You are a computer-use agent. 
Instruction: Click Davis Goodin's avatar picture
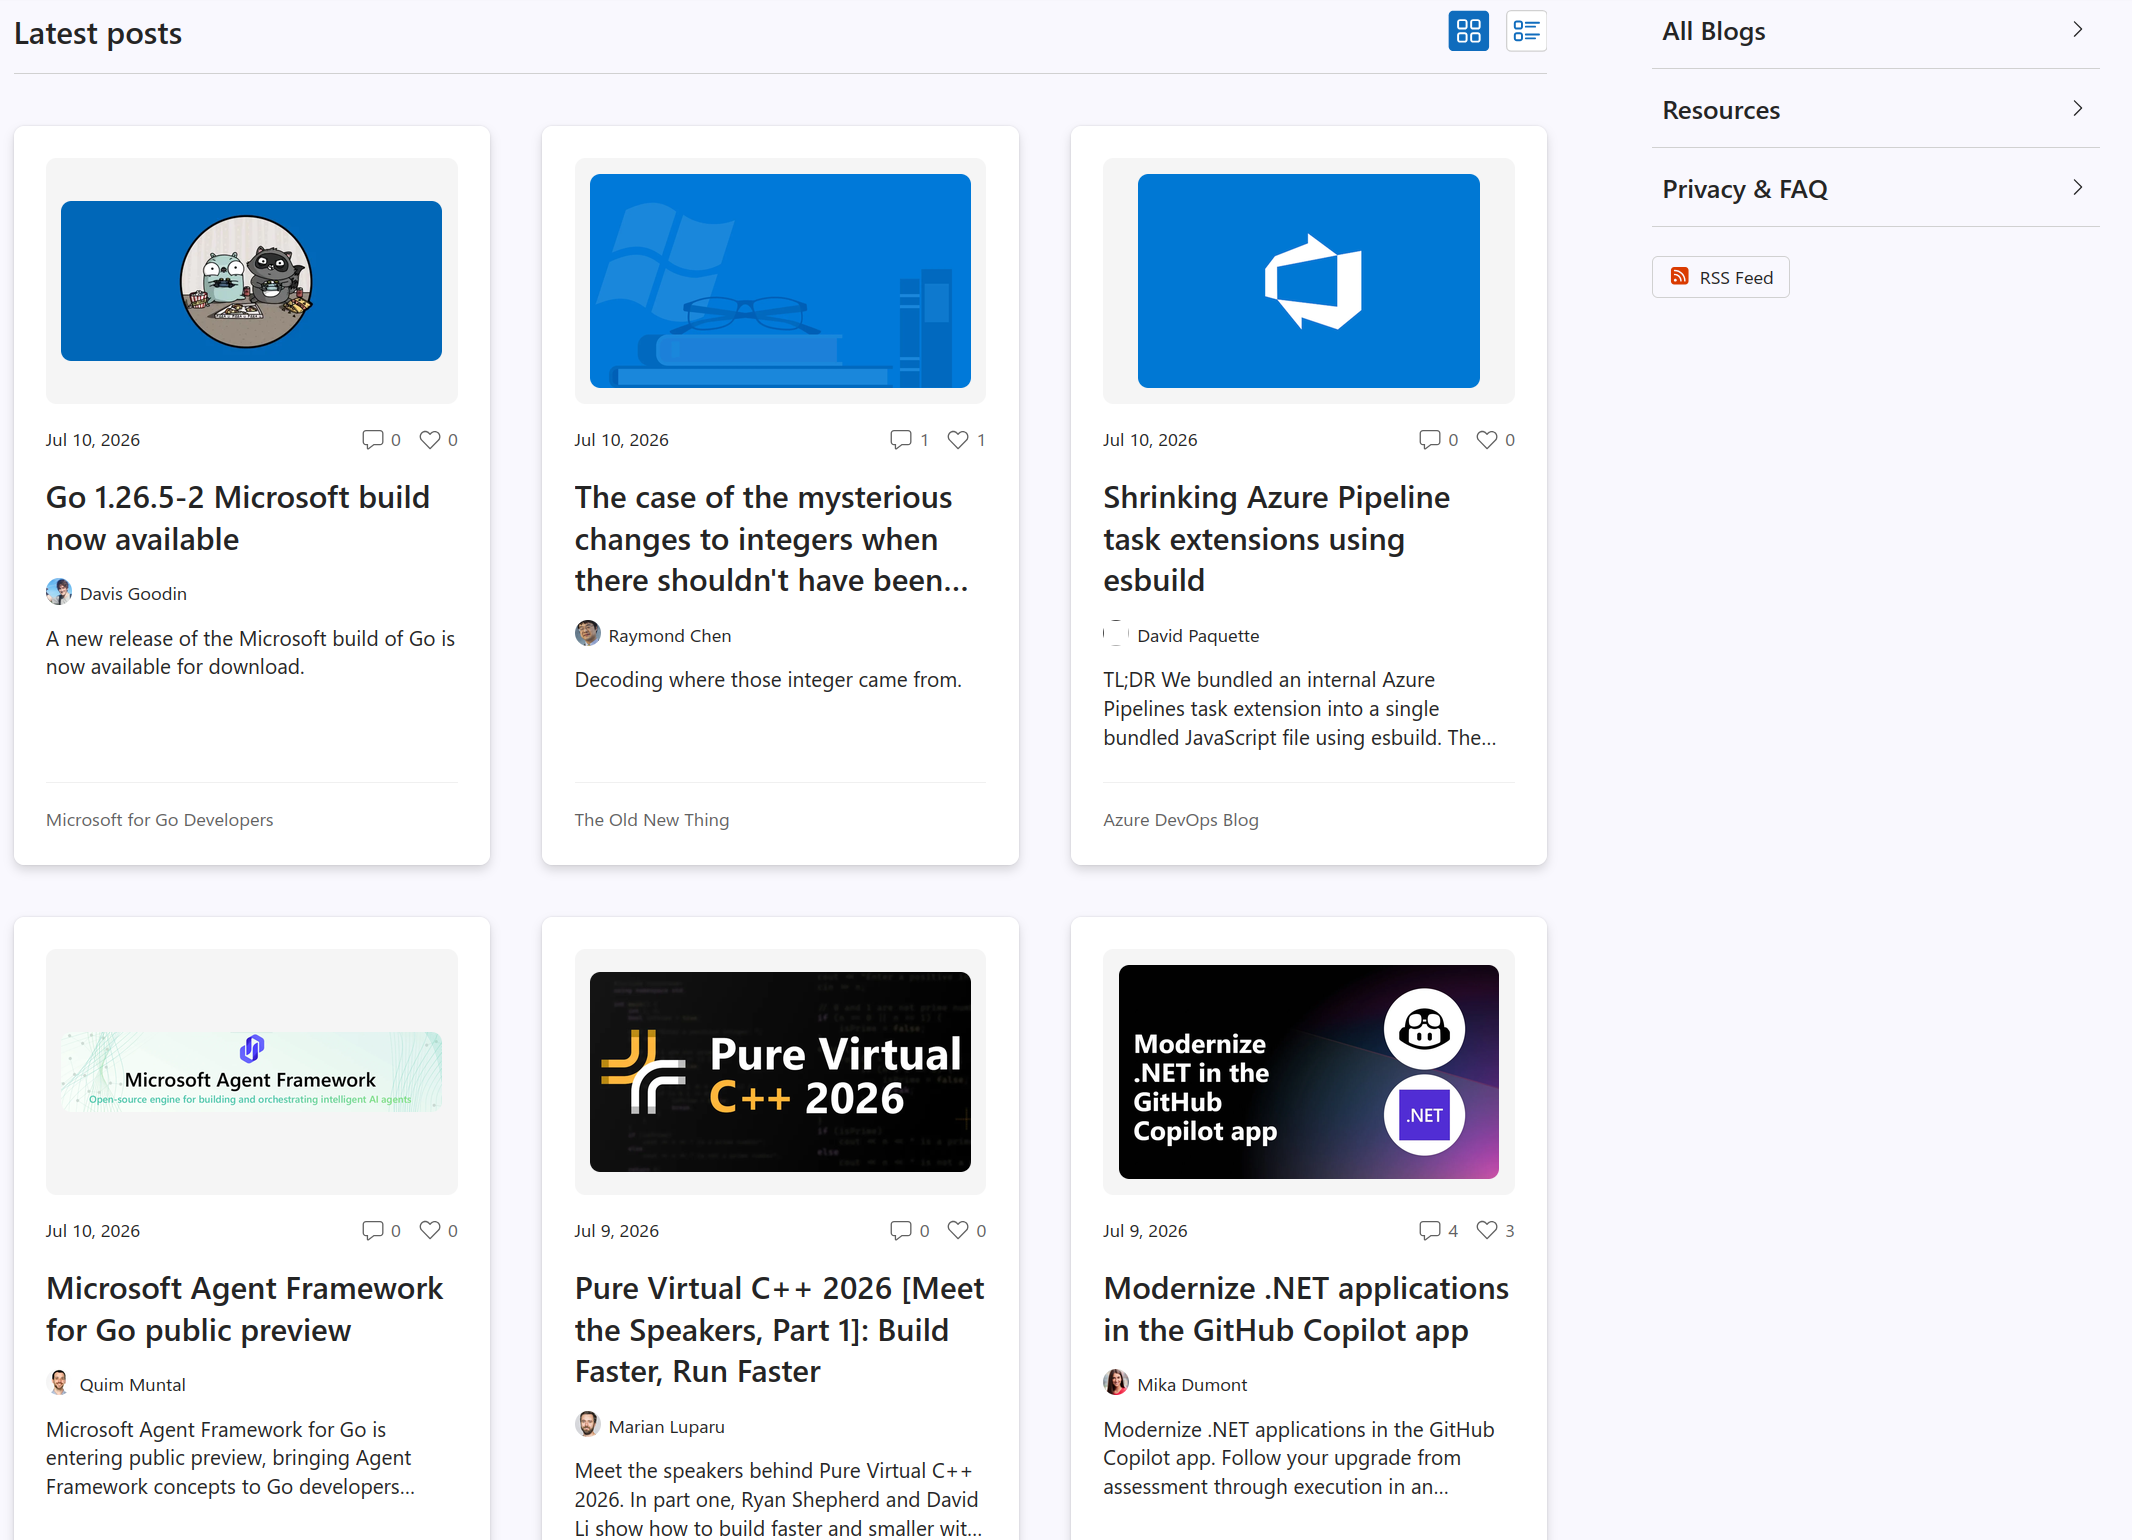click(59, 592)
